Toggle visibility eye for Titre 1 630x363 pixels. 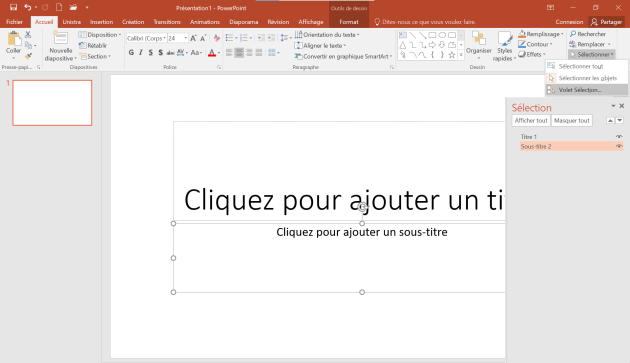point(619,137)
